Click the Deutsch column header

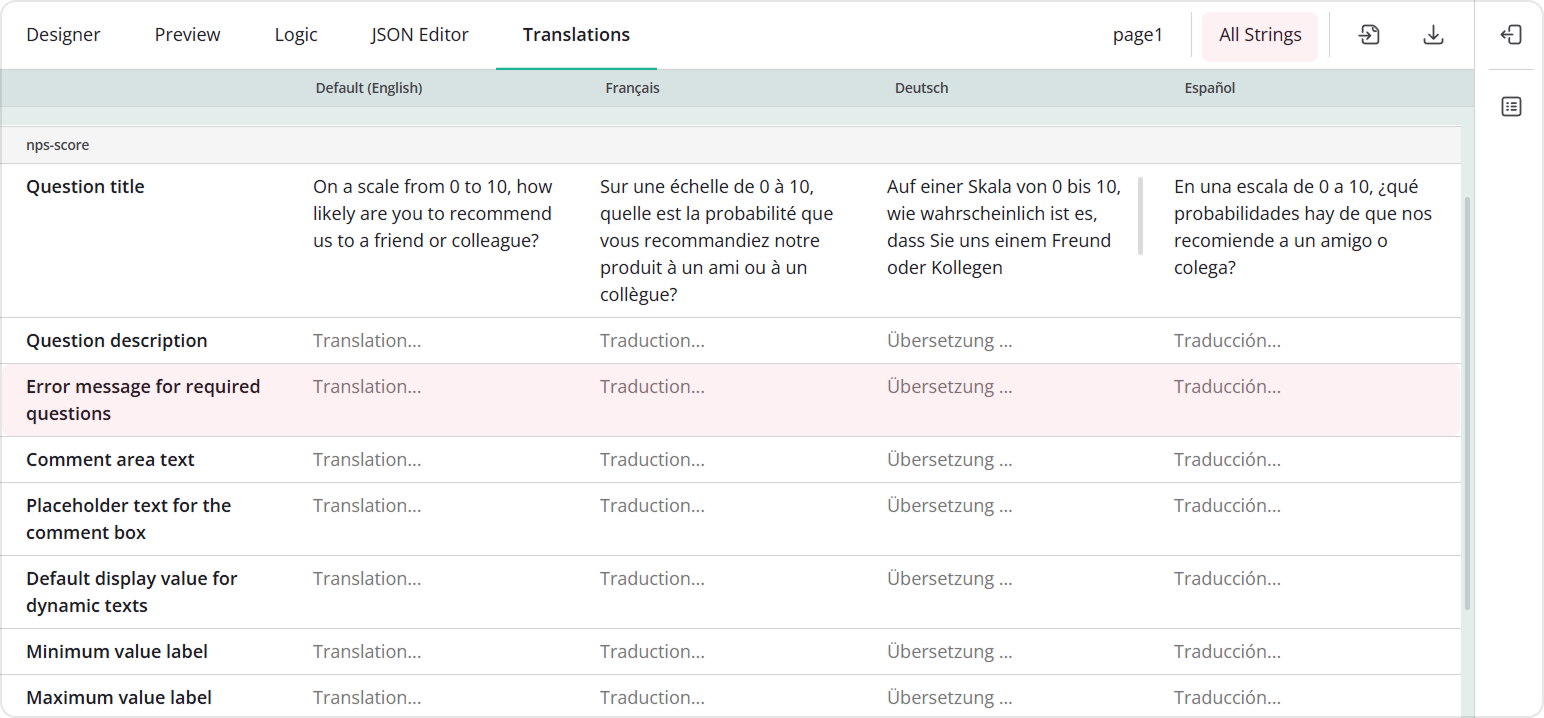coord(921,87)
